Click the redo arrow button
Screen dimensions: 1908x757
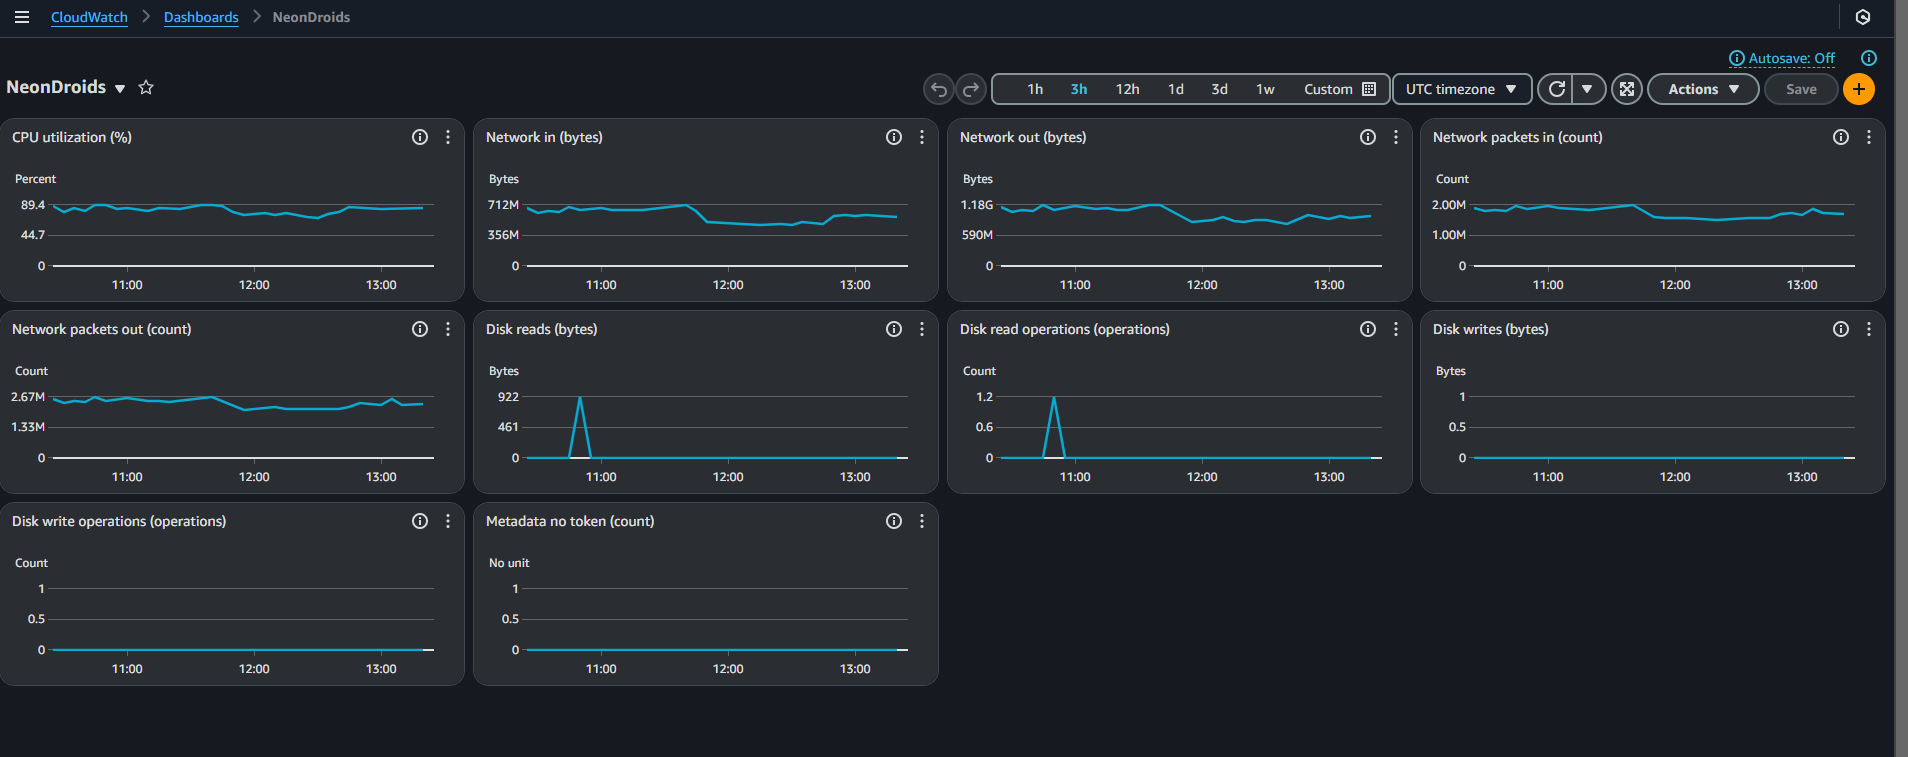[971, 89]
